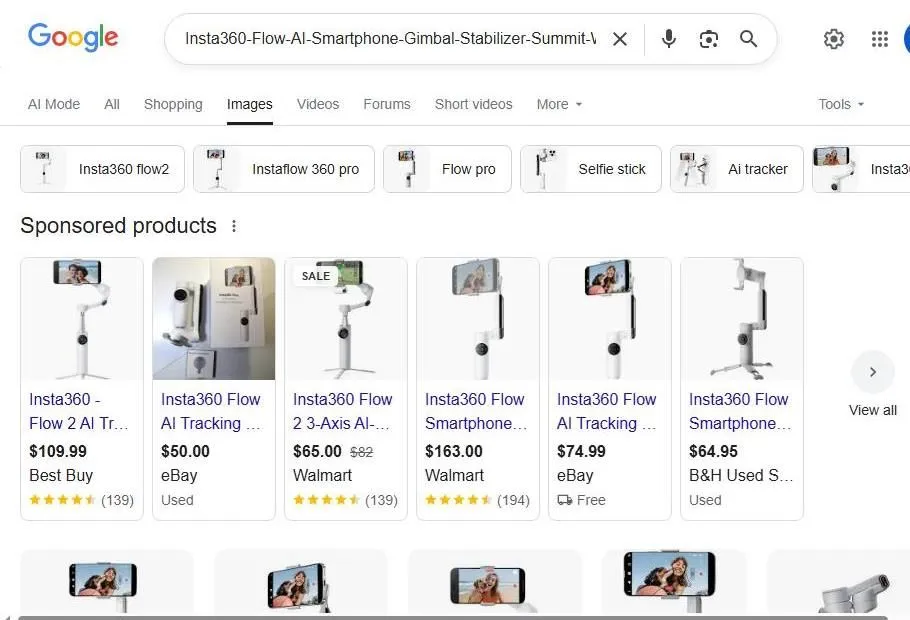Click the SALE-tagged Insta360 Flow 2 thumbnail

[345, 318]
